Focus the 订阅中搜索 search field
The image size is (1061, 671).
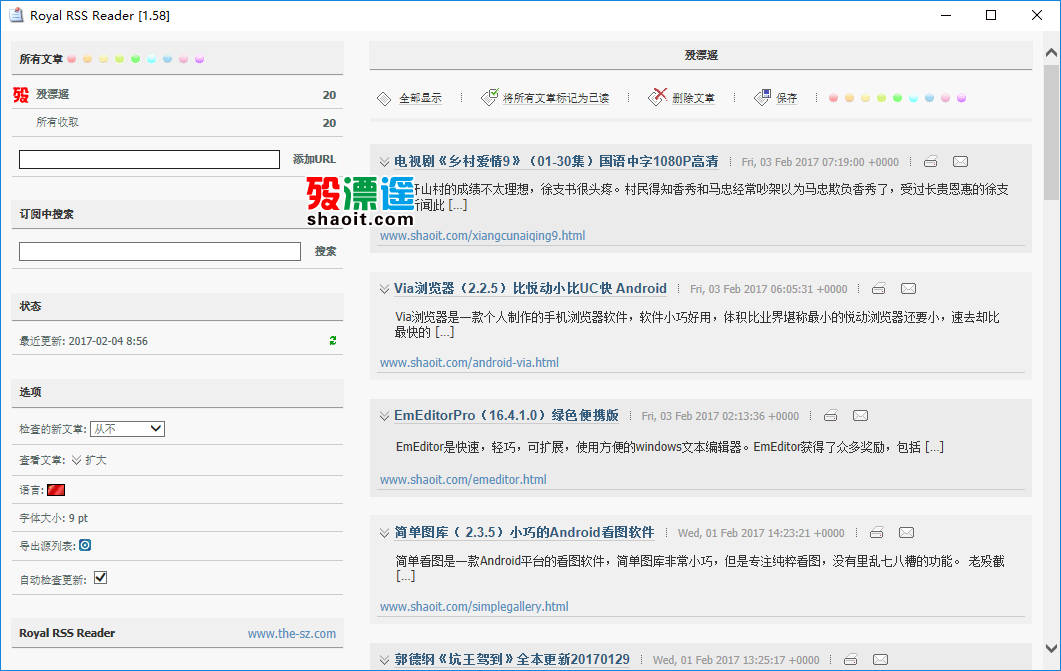tap(160, 252)
